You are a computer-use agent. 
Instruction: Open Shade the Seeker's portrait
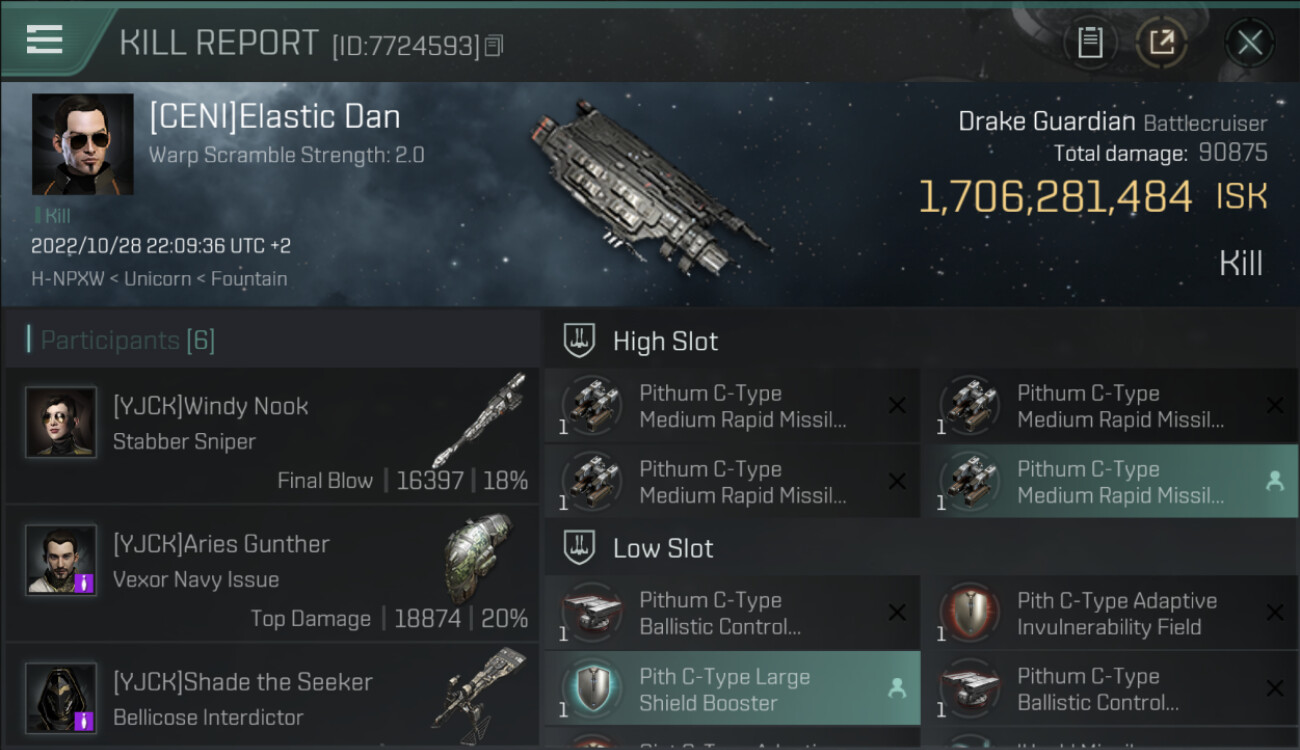click(61, 697)
